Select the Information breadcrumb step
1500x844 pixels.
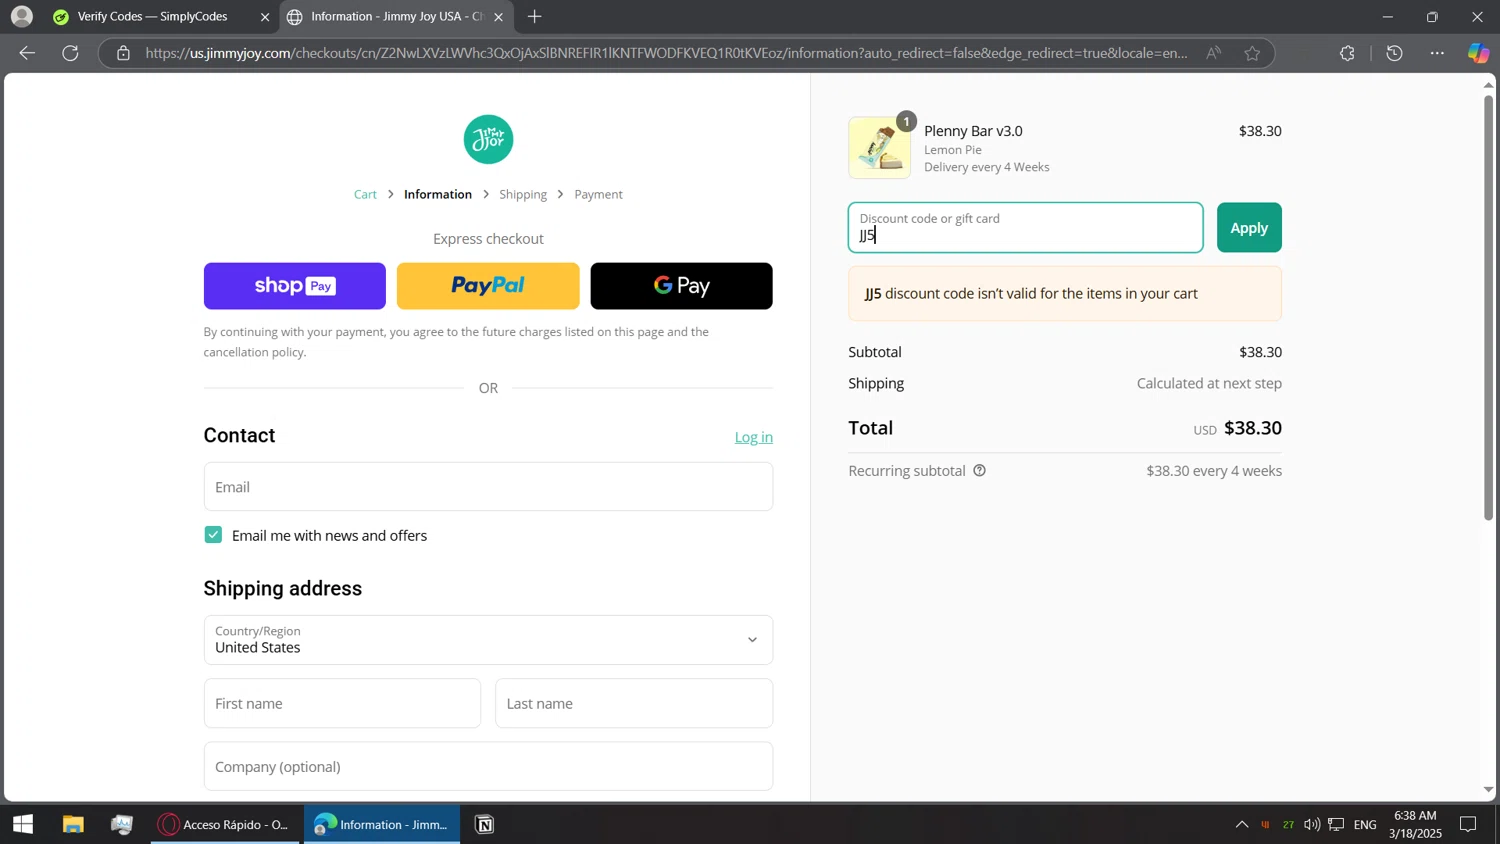click(x=438, y=194)
